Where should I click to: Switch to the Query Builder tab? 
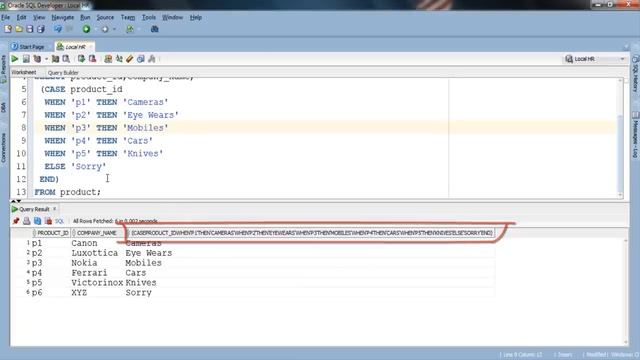pos(63,73)
